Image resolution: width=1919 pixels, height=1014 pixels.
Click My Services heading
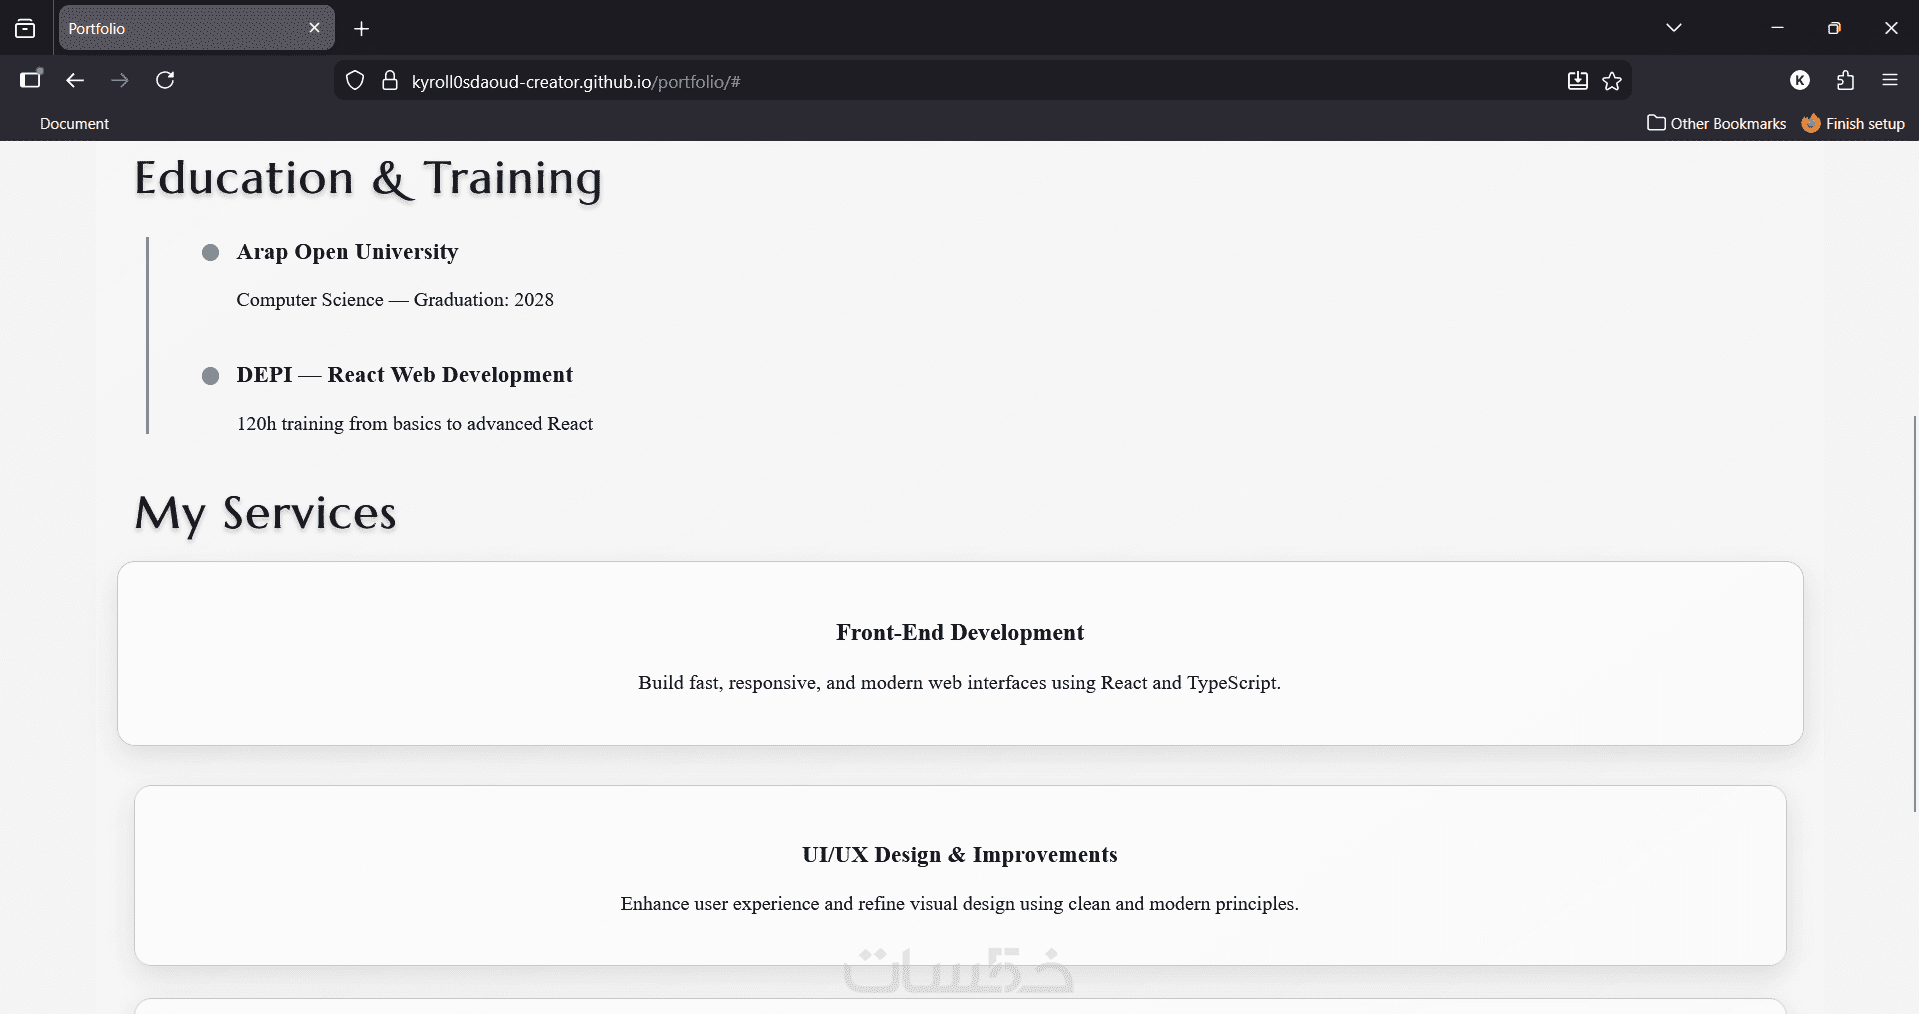265,514
